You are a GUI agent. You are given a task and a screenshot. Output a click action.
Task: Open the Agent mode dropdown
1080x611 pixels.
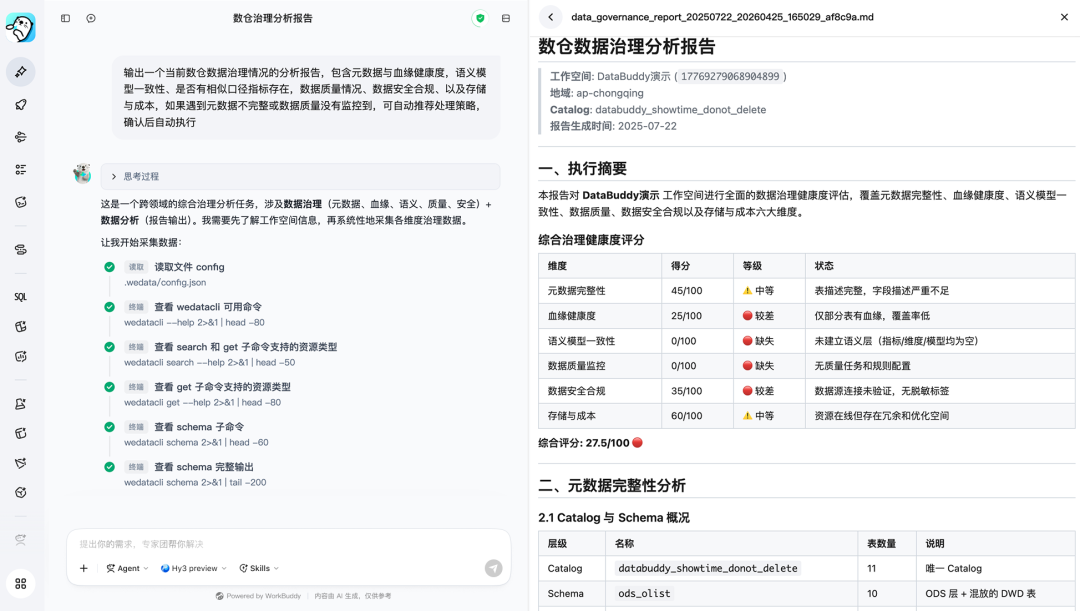(127, 568)
